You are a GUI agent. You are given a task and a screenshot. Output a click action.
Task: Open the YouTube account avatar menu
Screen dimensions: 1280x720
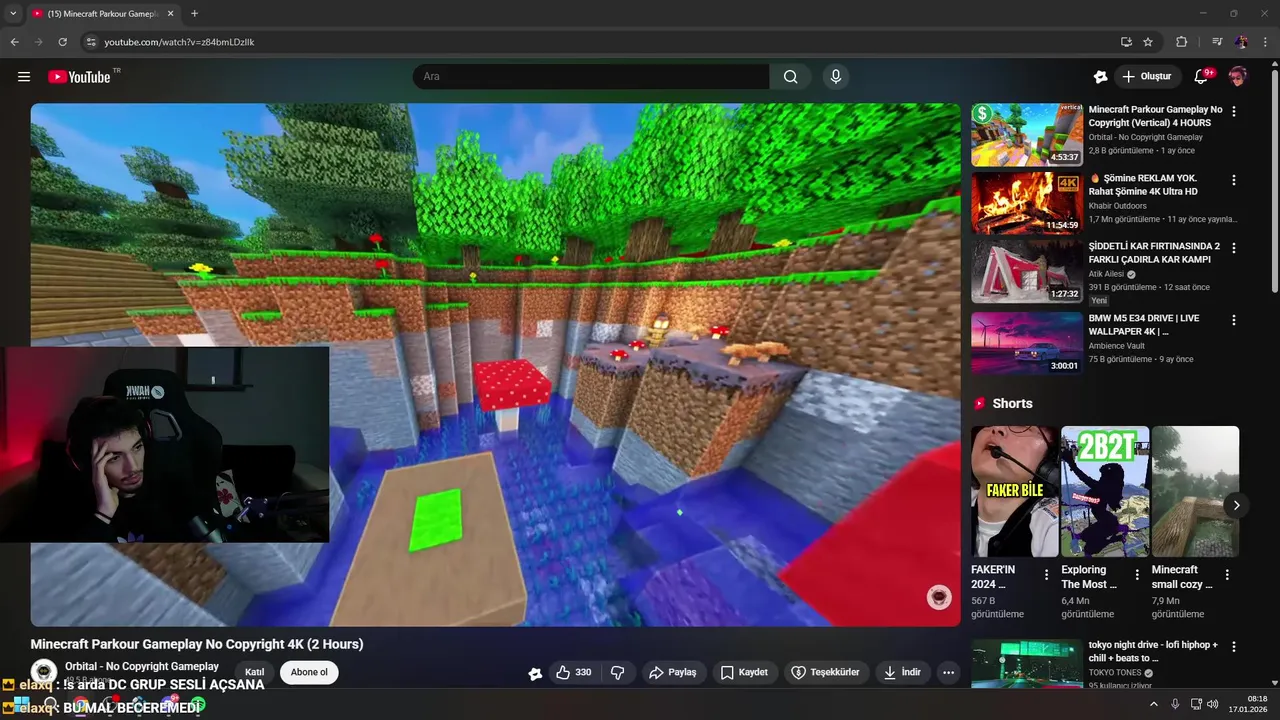pyautogui.click(x=1238, y=77)
